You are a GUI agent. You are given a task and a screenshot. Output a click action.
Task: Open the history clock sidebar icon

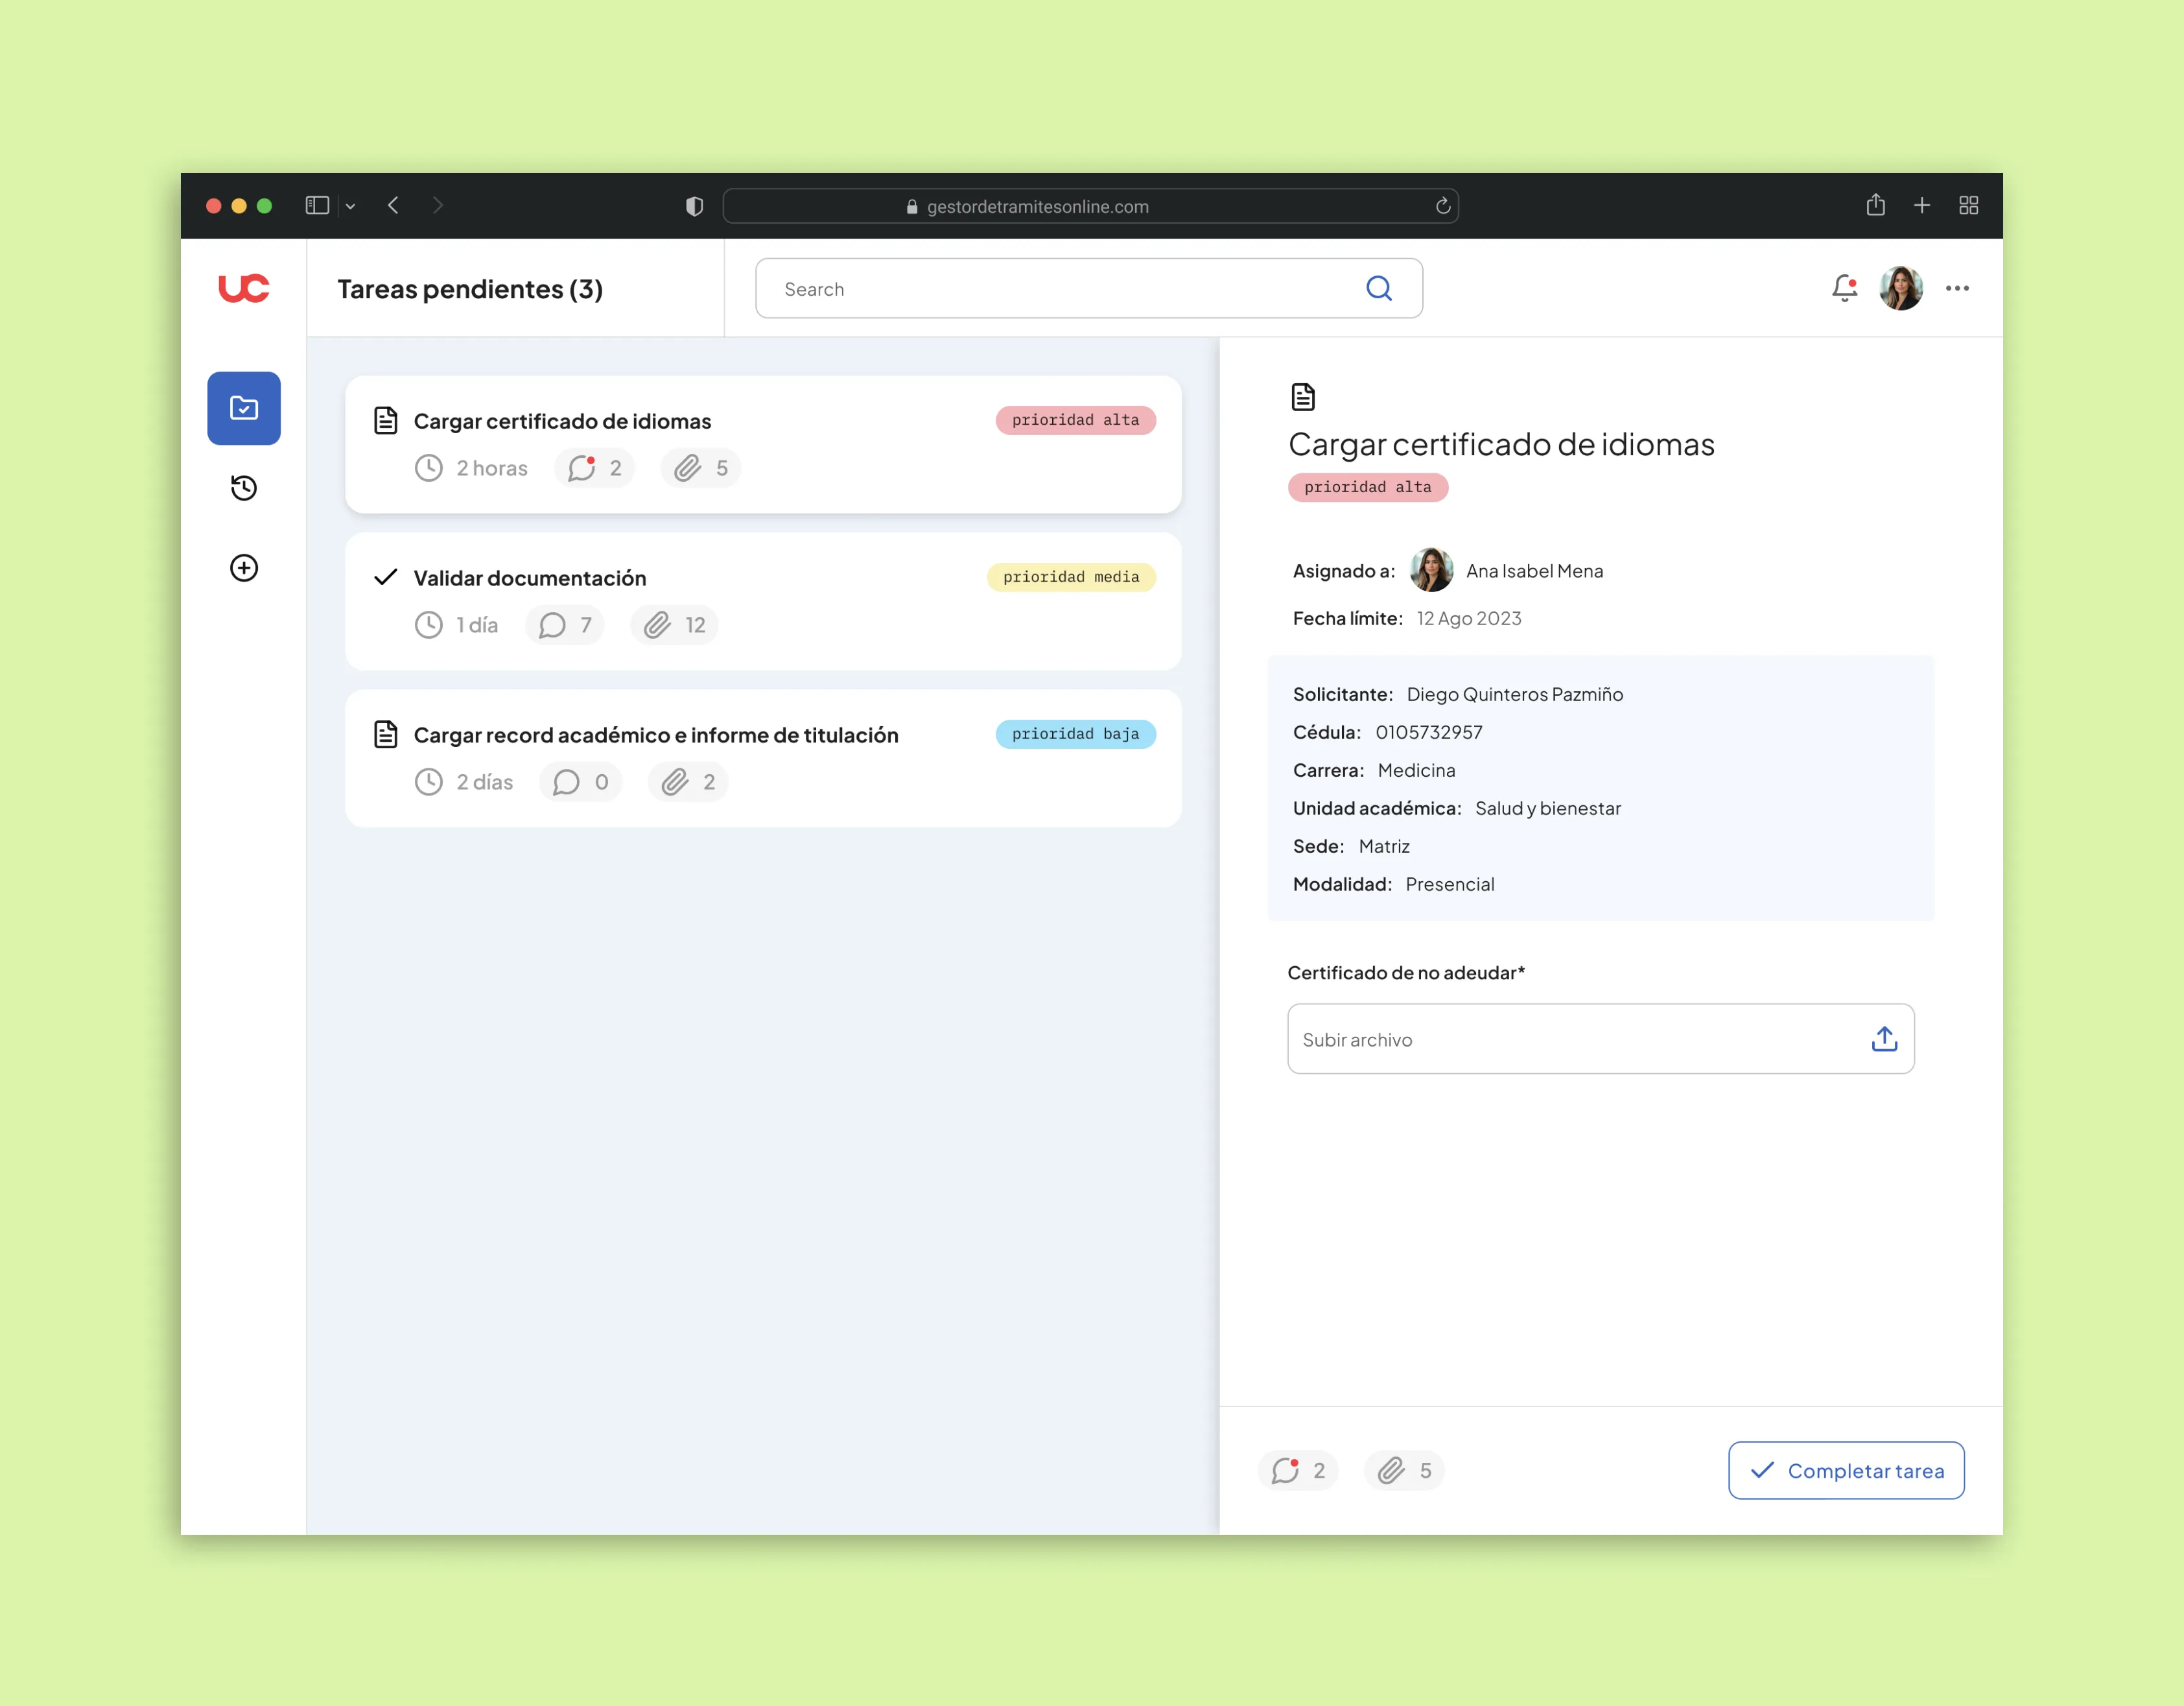[x=243, y=488]
